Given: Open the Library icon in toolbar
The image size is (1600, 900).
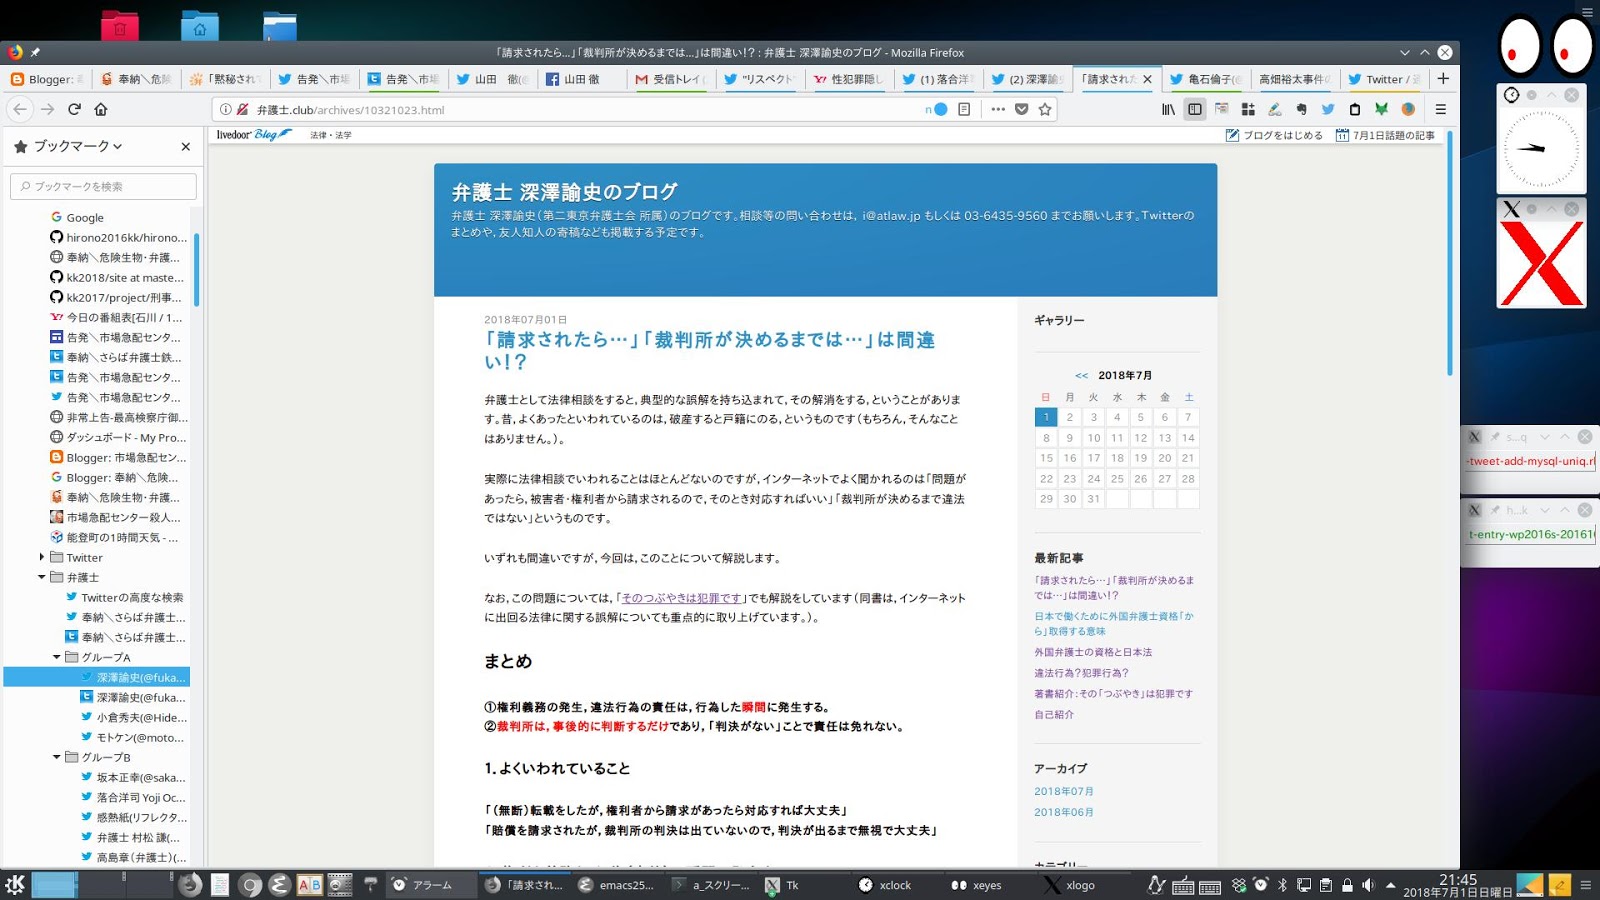Looking at the screenshot, I should (1168, 109).
